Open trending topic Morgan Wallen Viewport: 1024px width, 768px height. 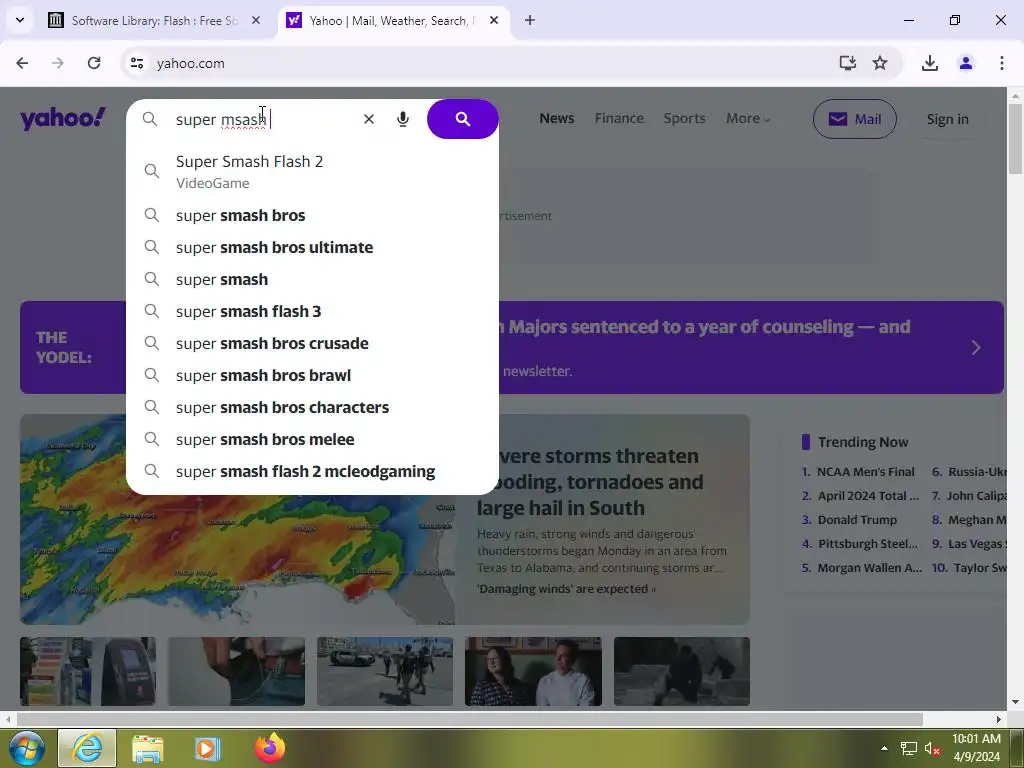(869, 568)
